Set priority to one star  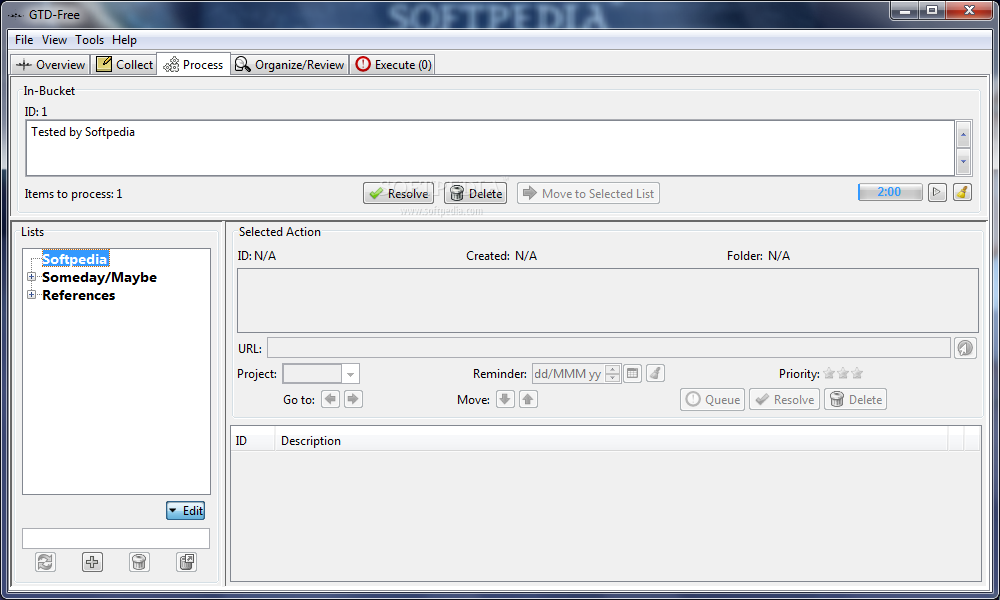829,373
